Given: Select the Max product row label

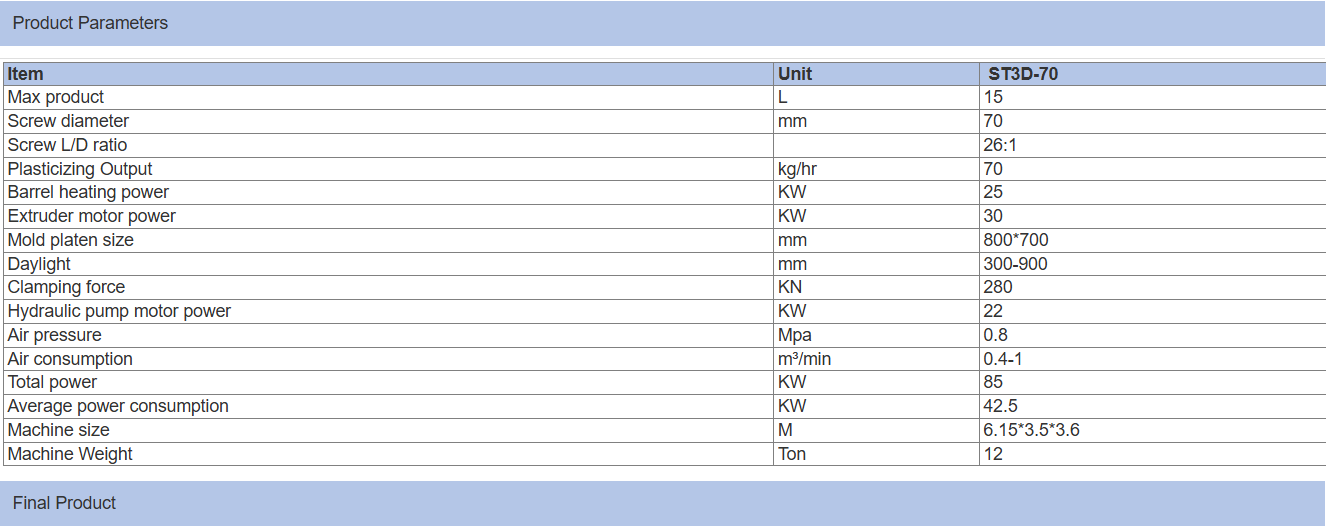Looking at the screenshot, I should click(56, 97).
